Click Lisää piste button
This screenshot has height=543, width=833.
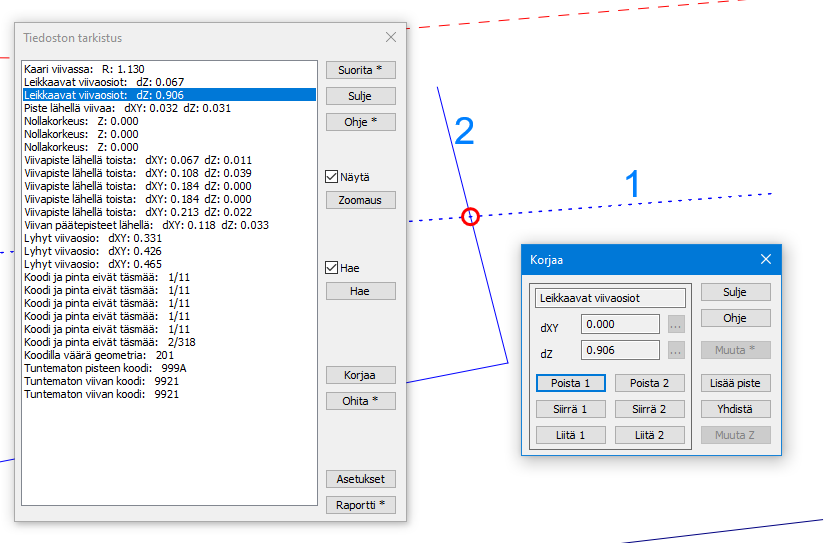tap(735, 383)
